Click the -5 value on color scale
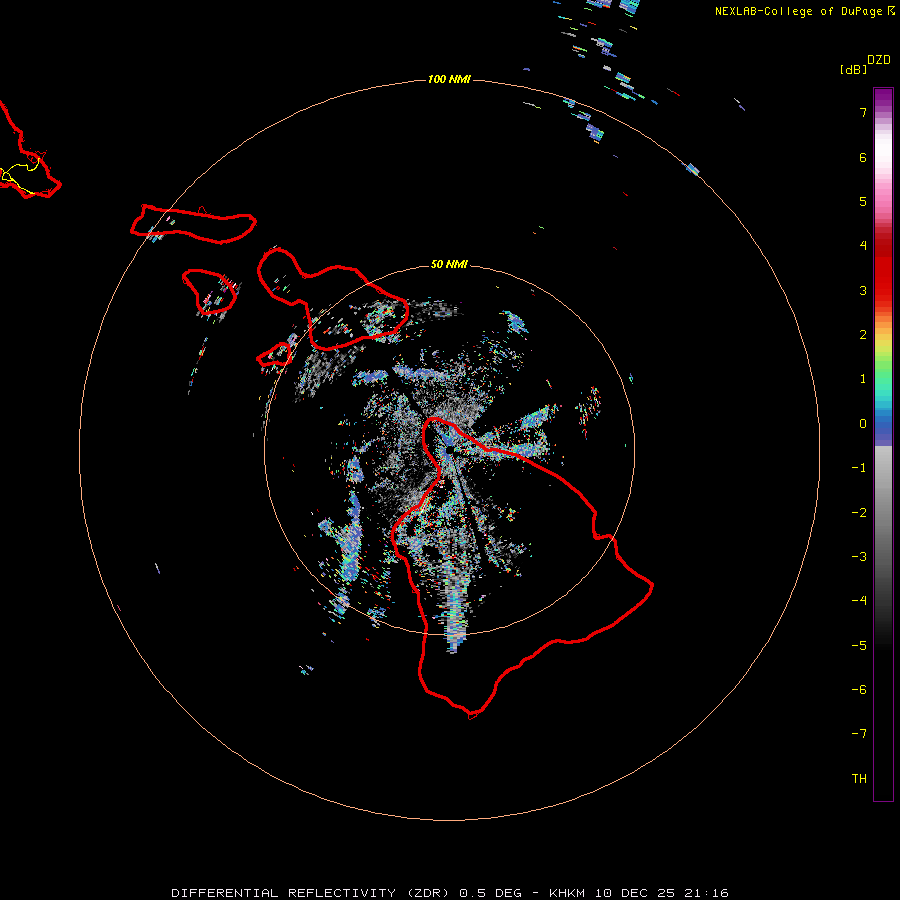Screen dimensions: 900x900 pyautogui.click(x=859, y=645)
